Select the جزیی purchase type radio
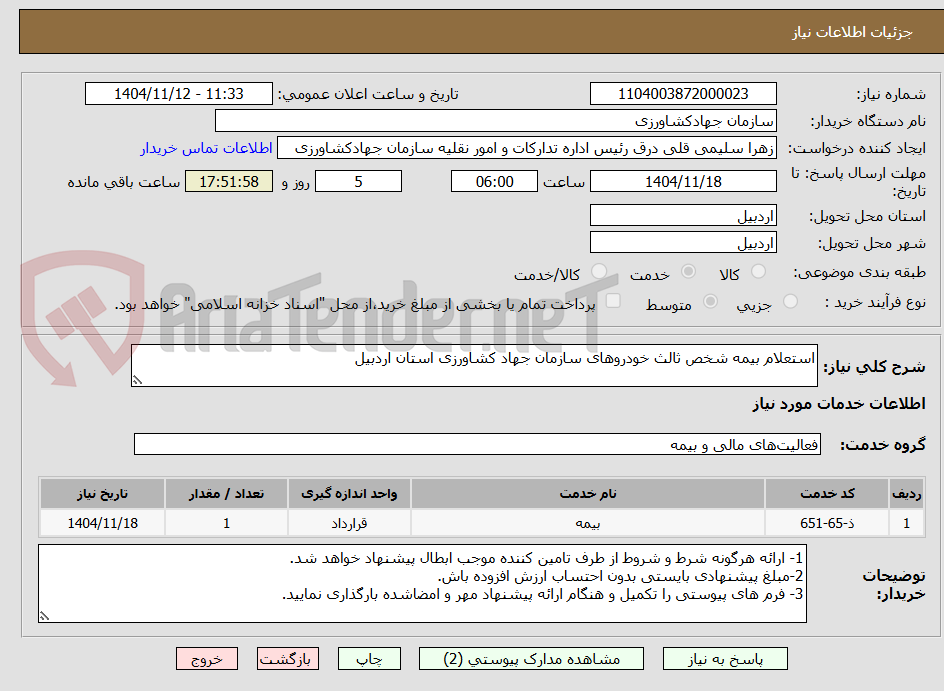Viewport: 944px width, 691px height. [790, 302]
